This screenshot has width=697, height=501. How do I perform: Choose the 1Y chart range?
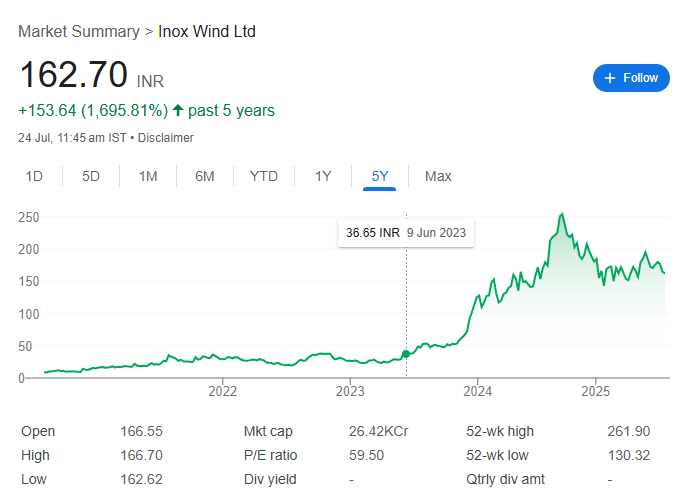(x=323, y=176)
